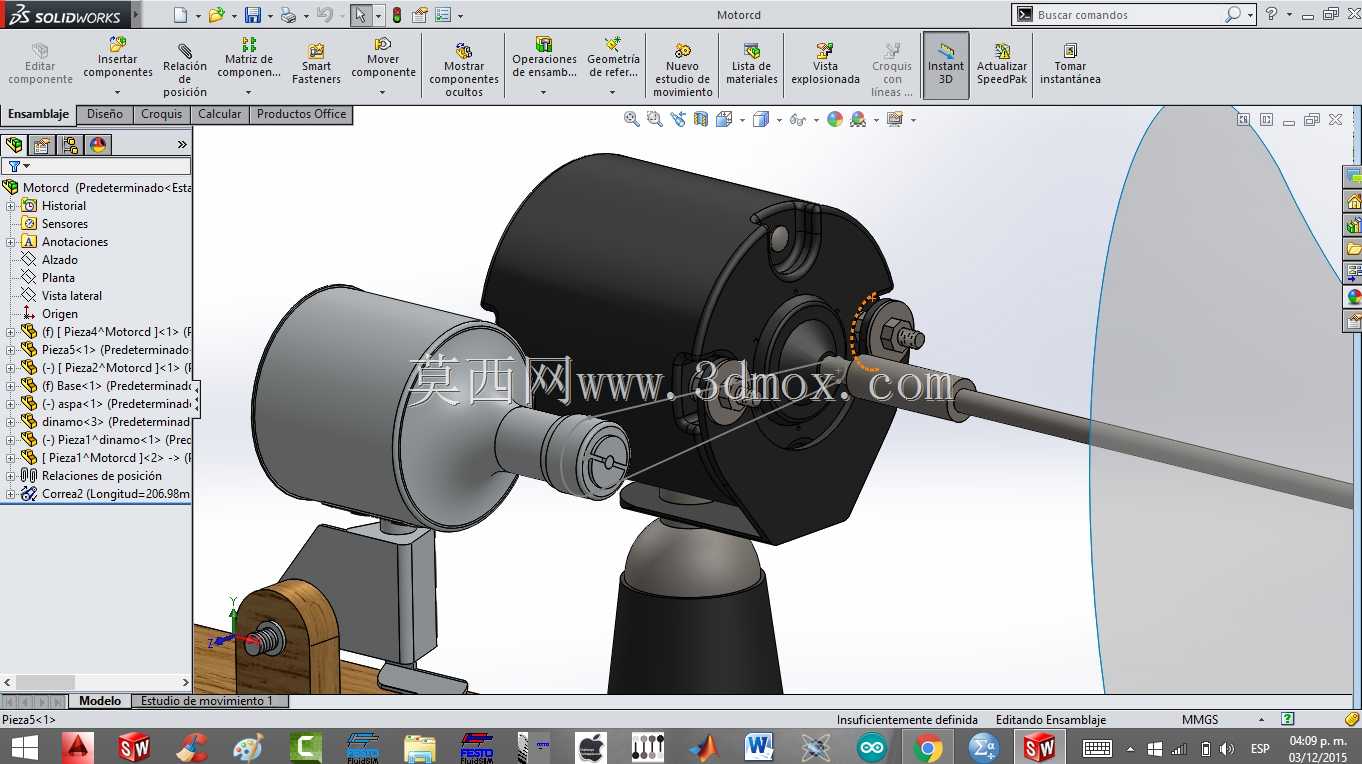Click Edit appearance color ball icon
Screen dimensions: 1362x764
pos(835,119)
